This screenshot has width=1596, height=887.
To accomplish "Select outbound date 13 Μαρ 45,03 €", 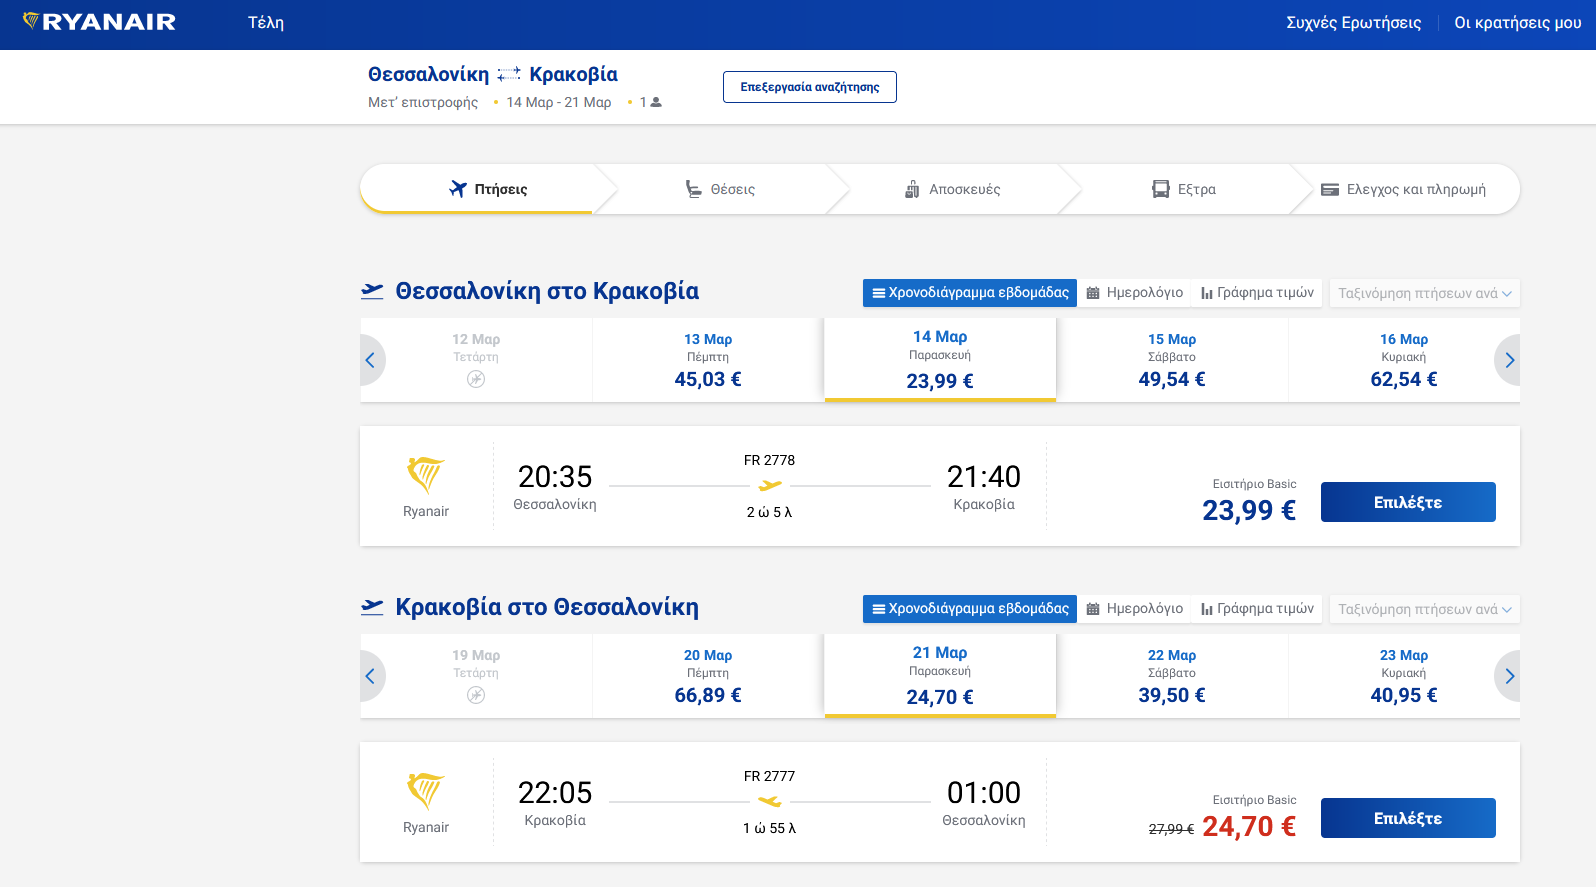I will [x=708, y=360].
